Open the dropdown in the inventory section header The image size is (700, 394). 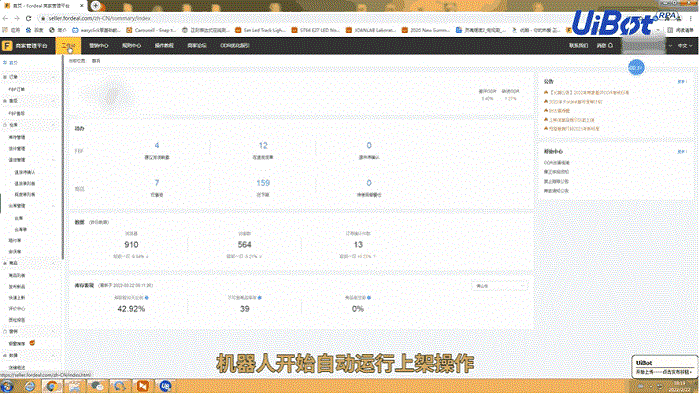pos(499,286)
